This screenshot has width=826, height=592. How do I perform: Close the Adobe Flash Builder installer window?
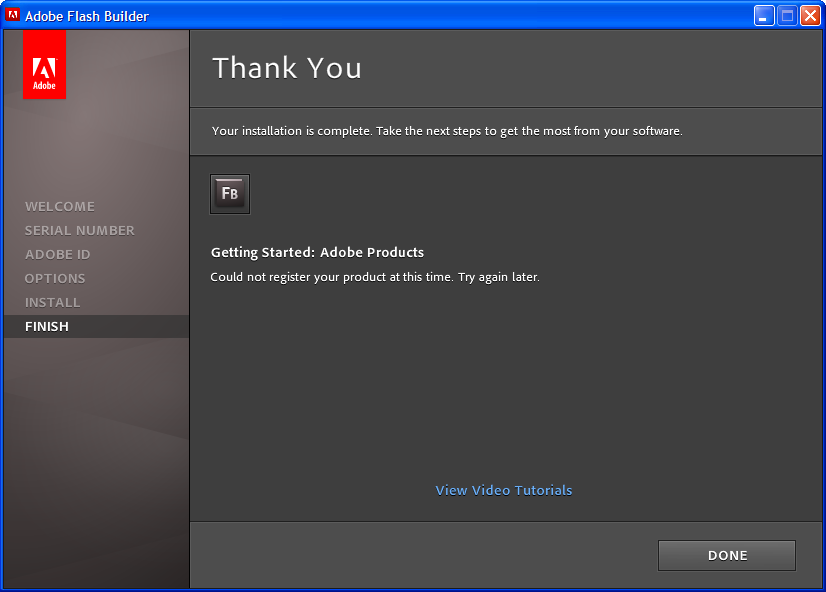[x=810, y=16]
